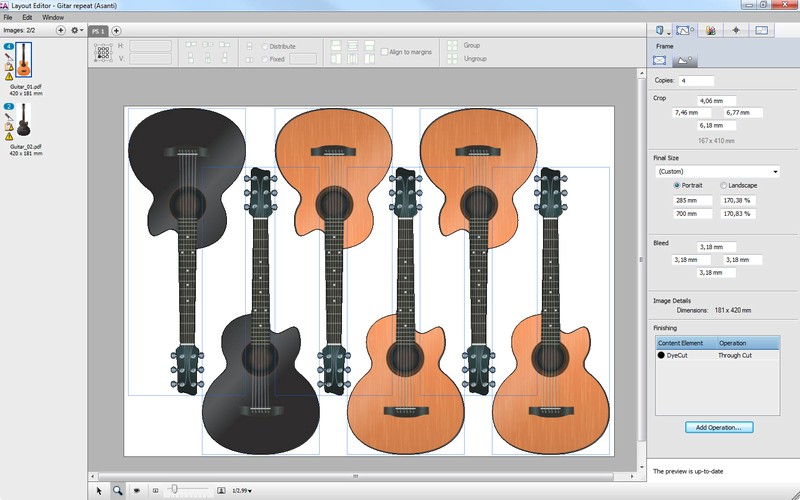The image size is (800, 500).
Task: Click the scale field 170,38 %
Action: [738, 201]
